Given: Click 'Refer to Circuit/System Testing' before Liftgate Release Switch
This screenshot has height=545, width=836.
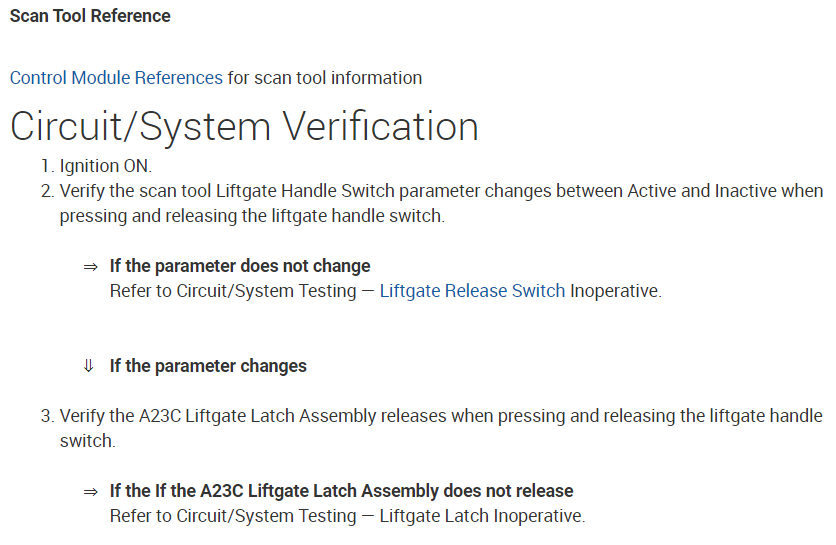Looking at the screenshot, I should 232,291.
